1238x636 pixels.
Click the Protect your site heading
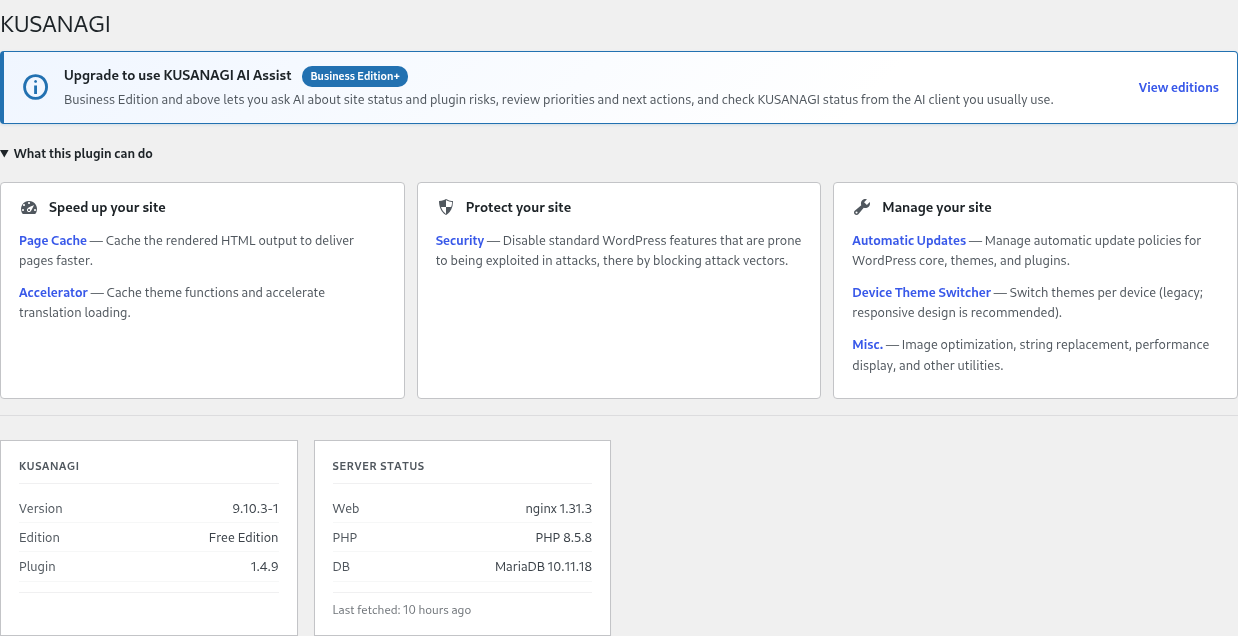[x=518, y=208]
